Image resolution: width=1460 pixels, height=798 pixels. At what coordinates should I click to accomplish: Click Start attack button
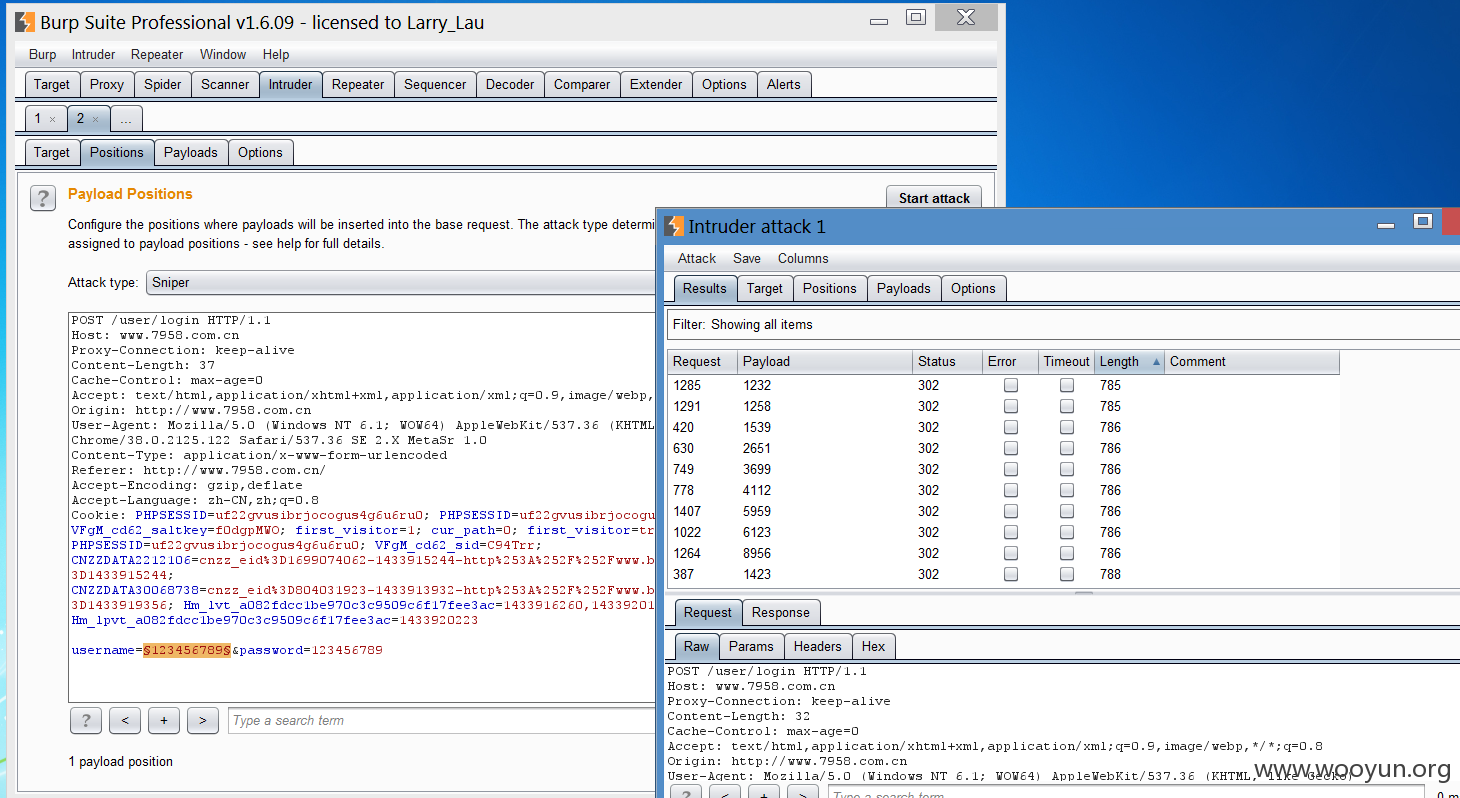tap(934, 198)
